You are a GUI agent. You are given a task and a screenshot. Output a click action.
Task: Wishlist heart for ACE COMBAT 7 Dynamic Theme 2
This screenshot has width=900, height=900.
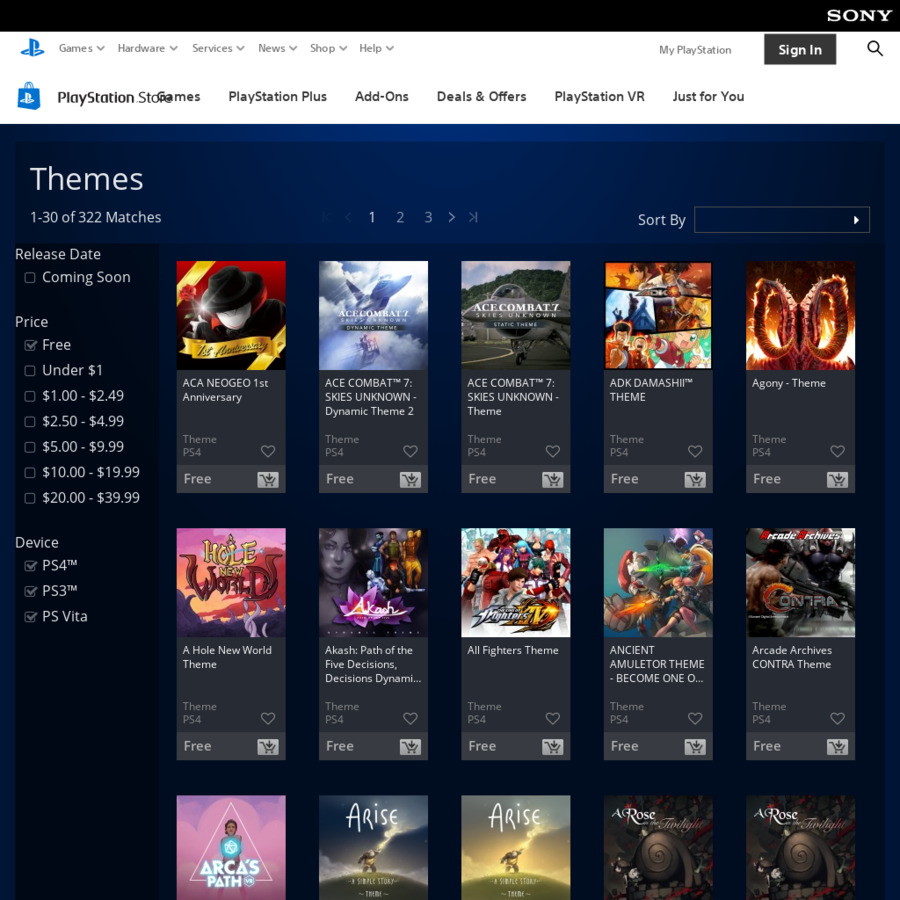click(x=410, y=452)
